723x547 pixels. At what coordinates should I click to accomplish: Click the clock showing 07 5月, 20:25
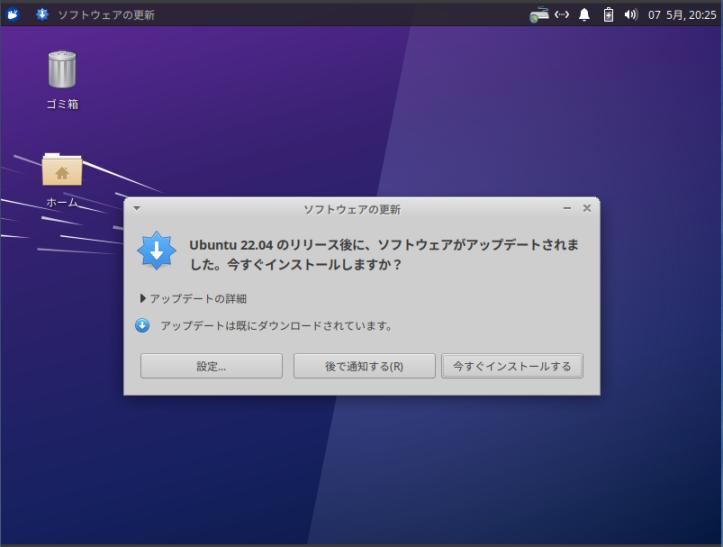click(x=682, y=15)
